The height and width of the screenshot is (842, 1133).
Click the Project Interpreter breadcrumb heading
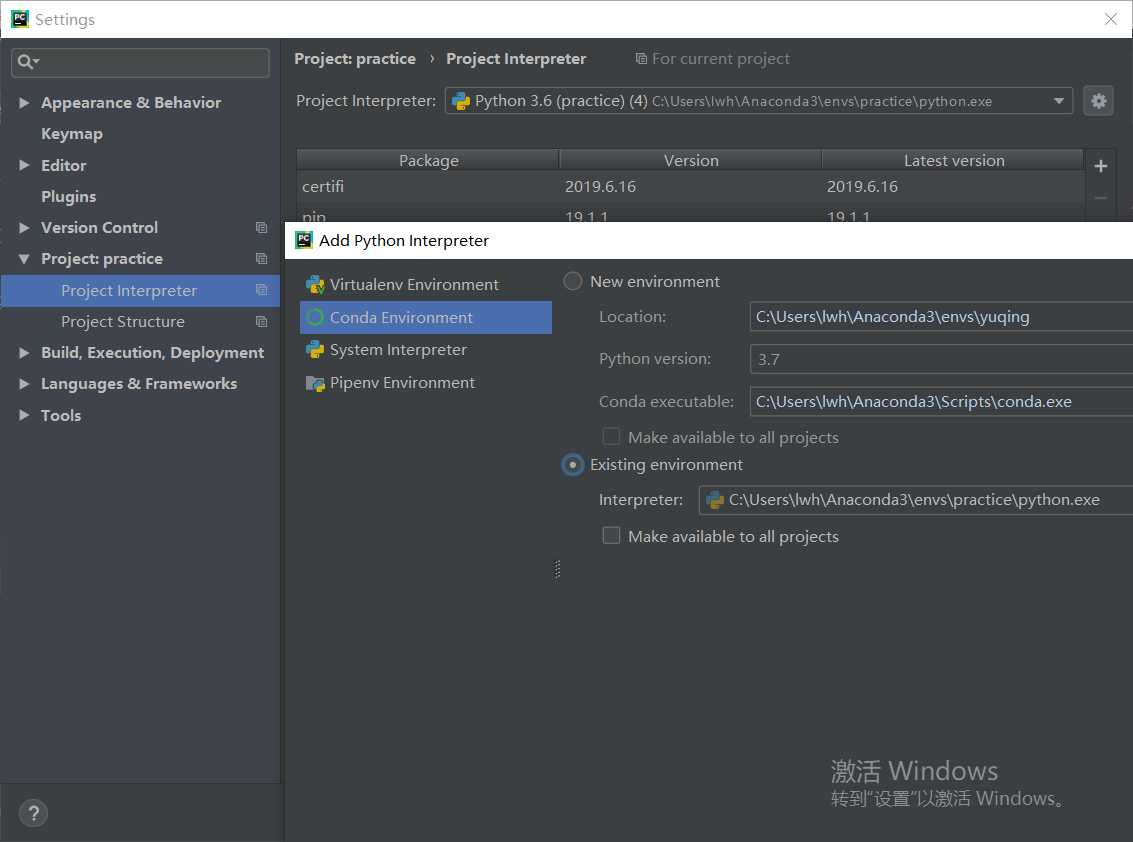point(516,59)
